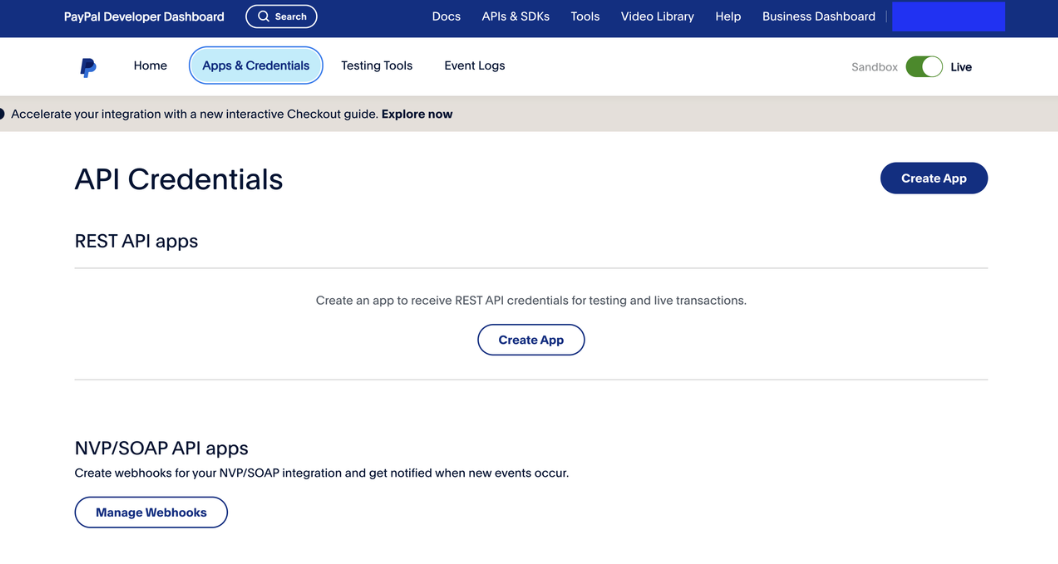
Task: Open the Help link
Action: click(x=728, y=16)
